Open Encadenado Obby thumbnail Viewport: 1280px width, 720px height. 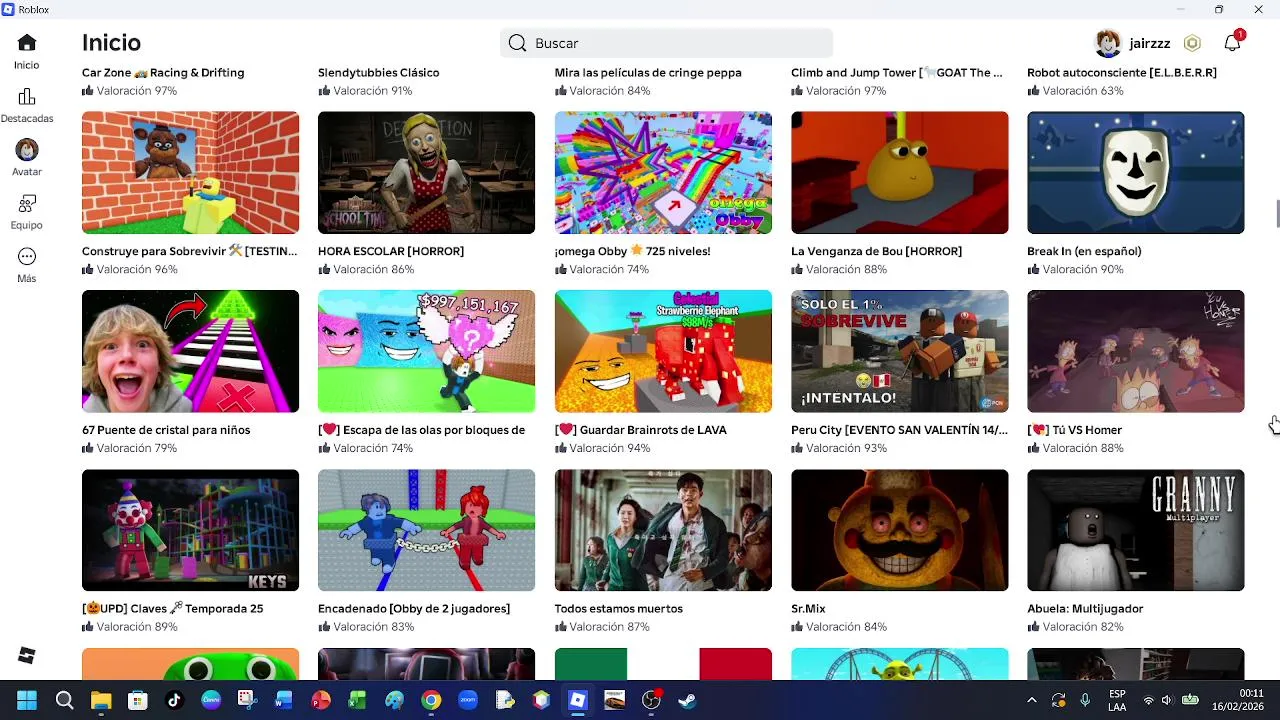[x=426, y=530]
